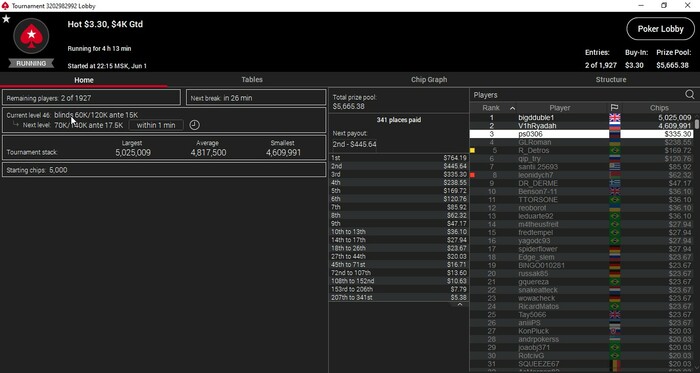Screen dimensions: 700x373
Task: Click the red marker beside leonidych7
Action: pyautogui.click(x=472, y=175)
